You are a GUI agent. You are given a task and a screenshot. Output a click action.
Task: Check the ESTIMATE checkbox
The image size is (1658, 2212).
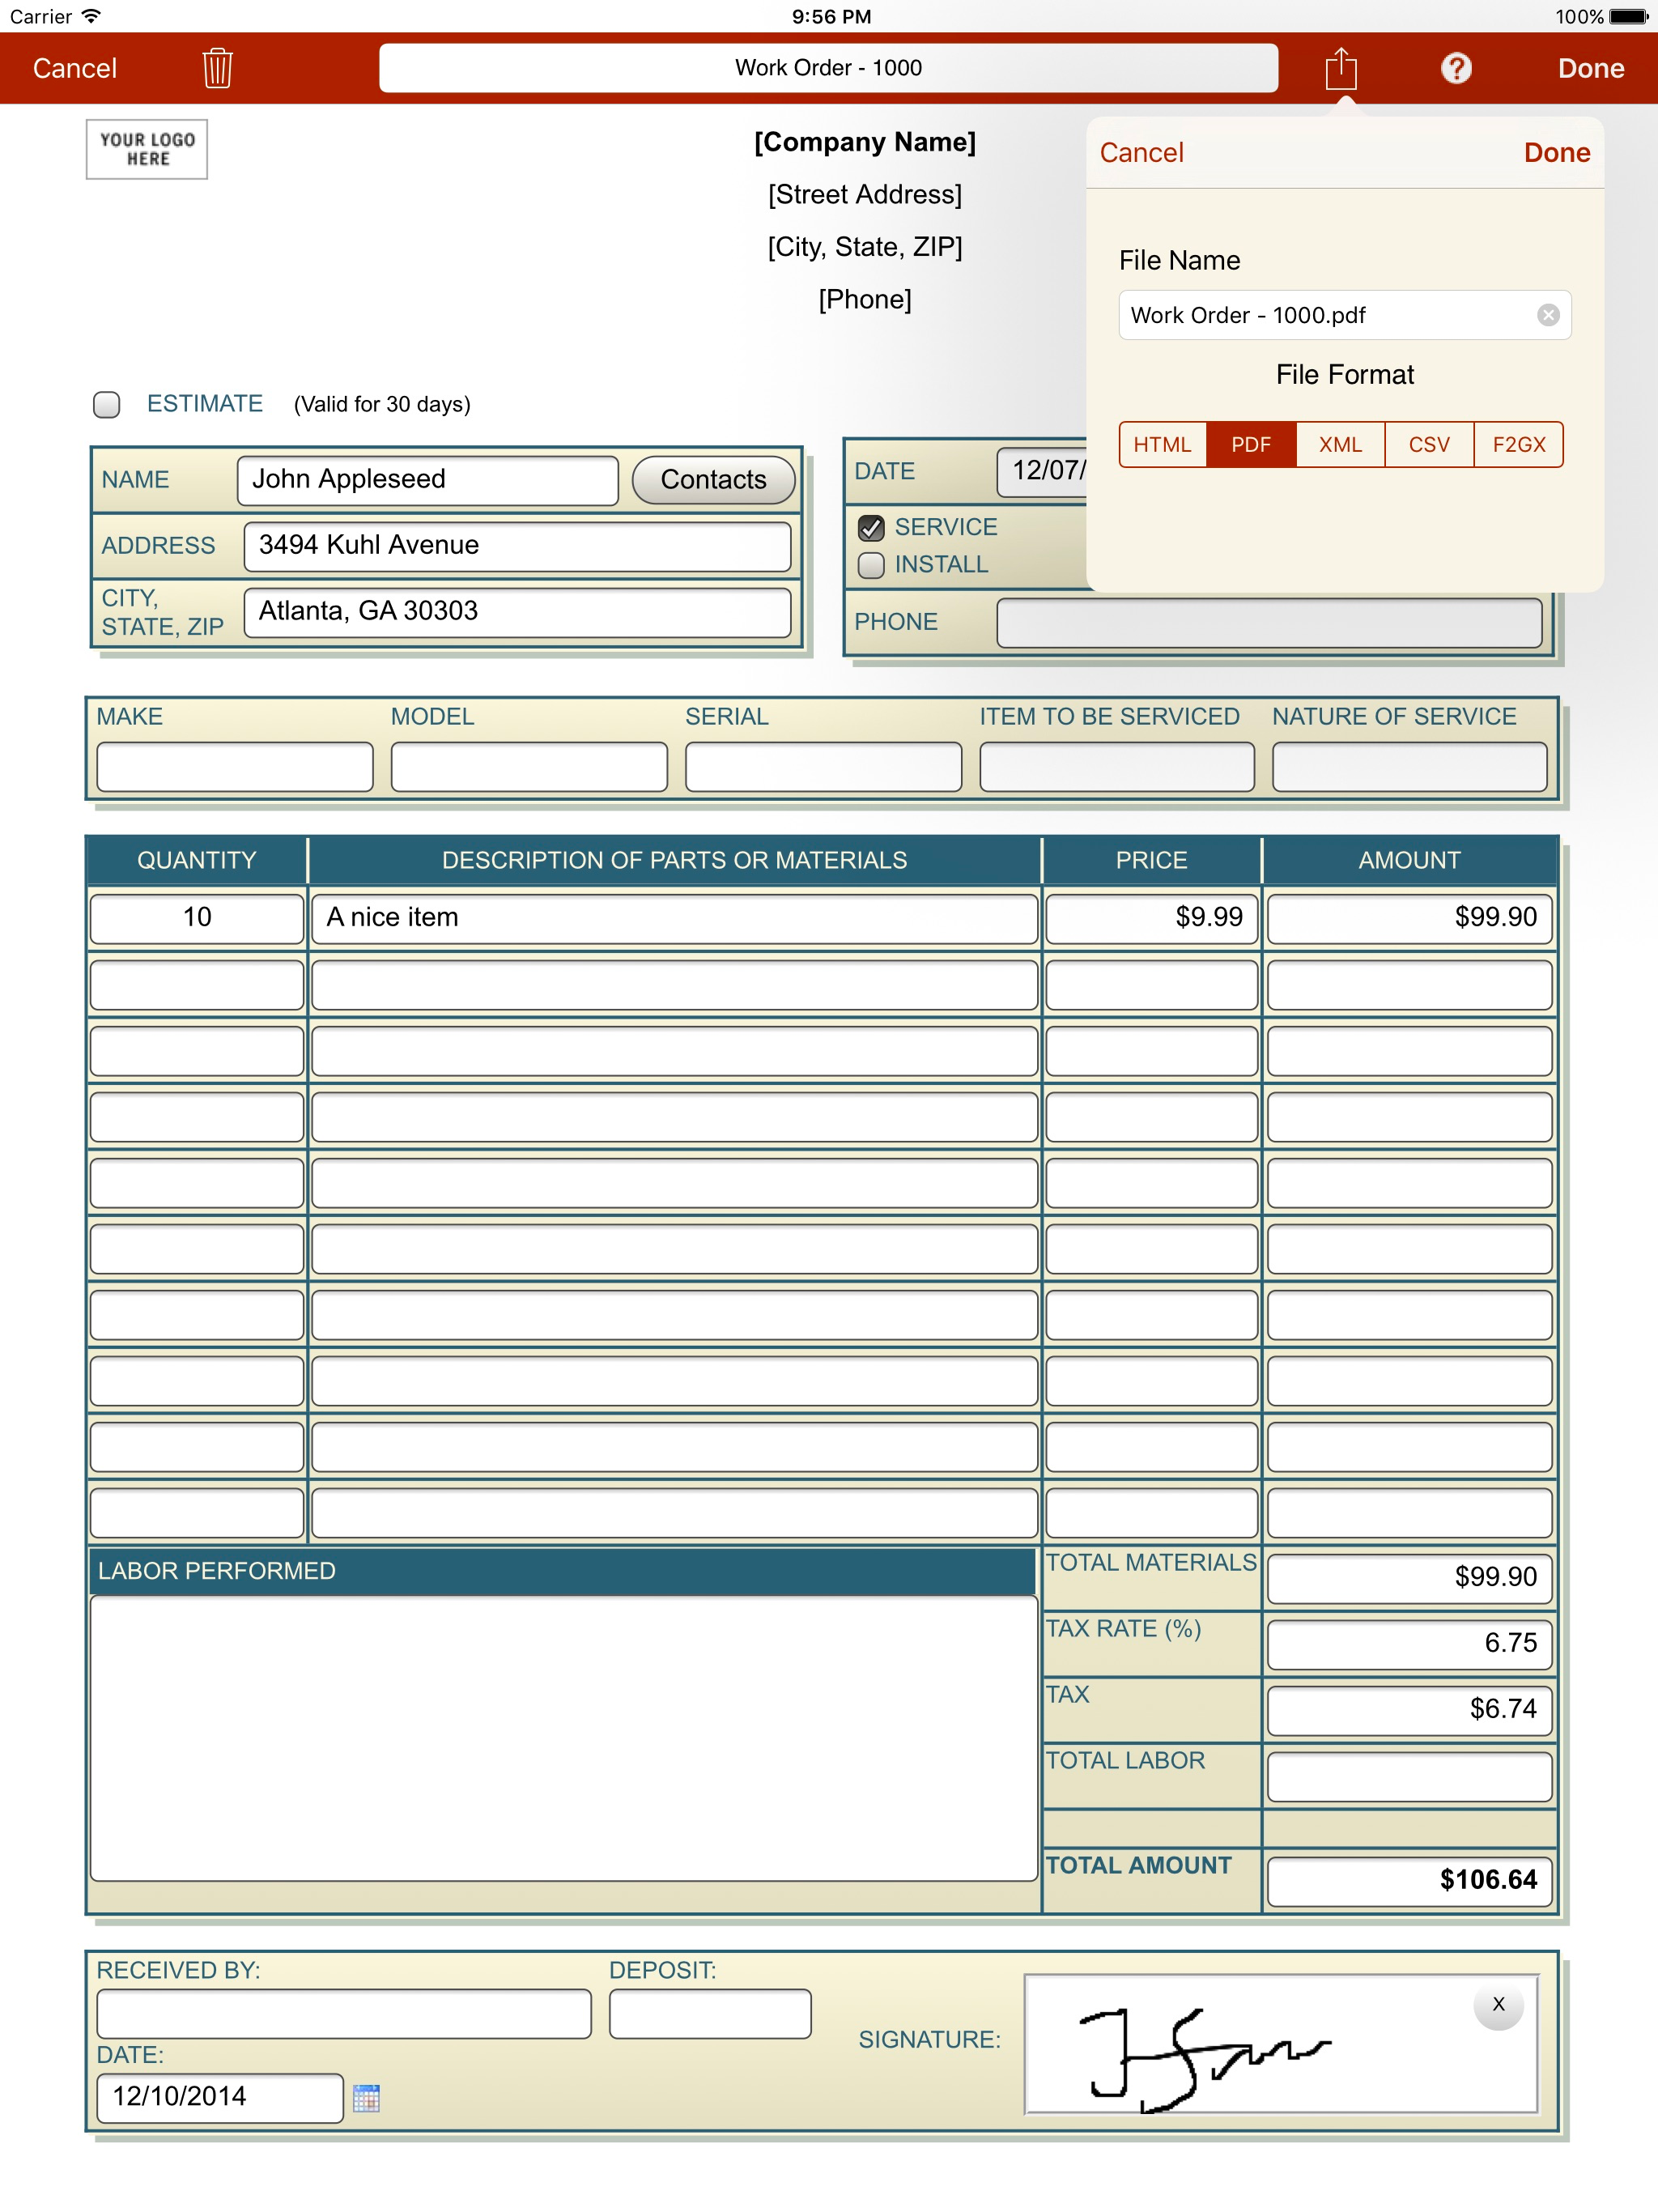click(x=107, y=404)
